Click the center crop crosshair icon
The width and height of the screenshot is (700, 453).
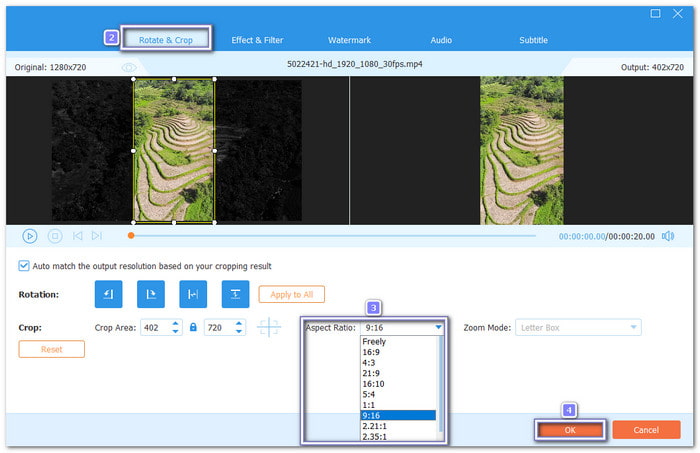tap(269, 327)
